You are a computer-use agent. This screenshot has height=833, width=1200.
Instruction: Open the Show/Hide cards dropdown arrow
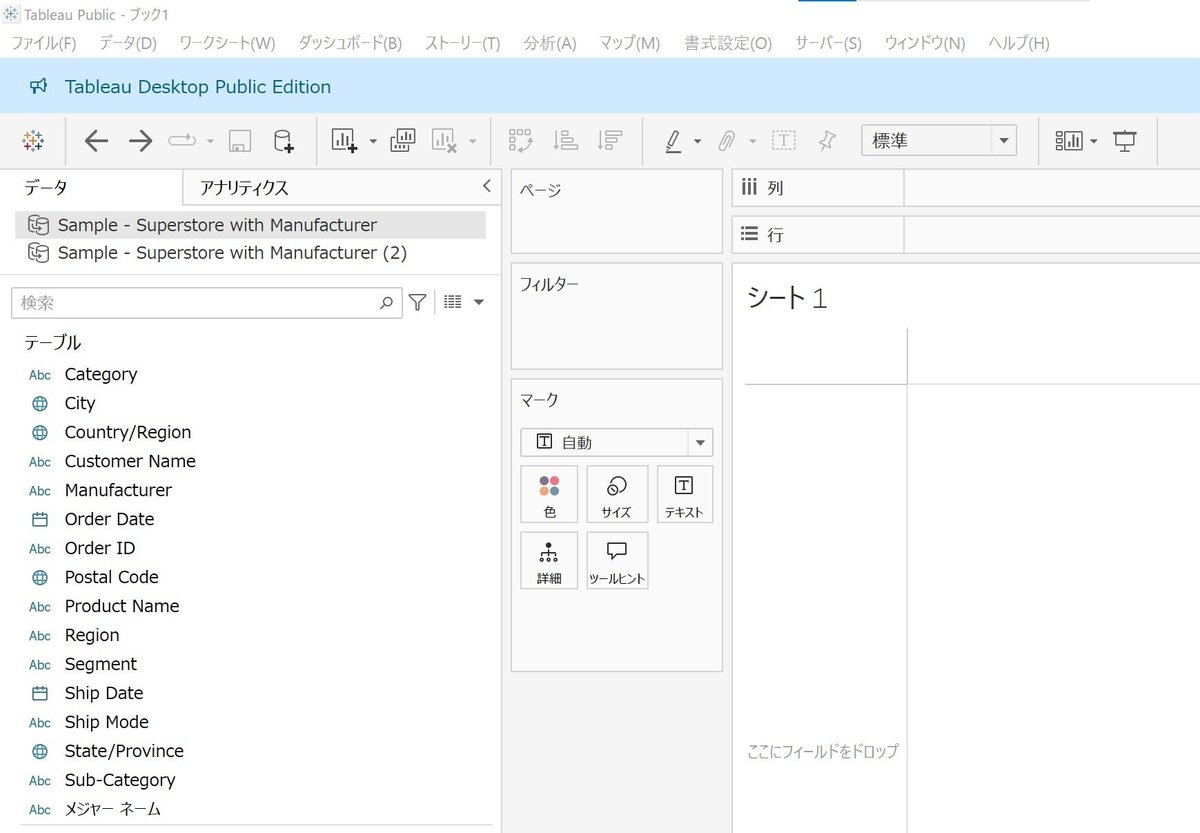[1094, 141]
